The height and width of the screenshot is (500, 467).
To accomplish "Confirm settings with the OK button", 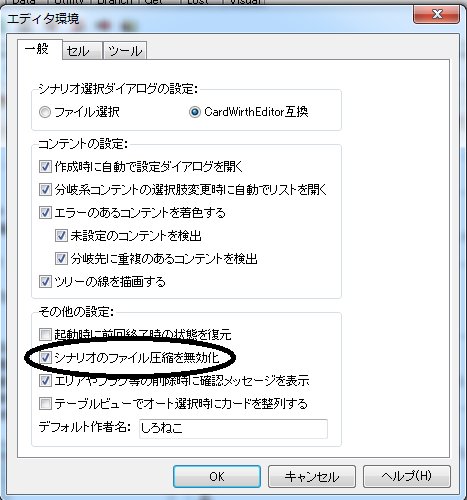I will (x=217, y=476).
